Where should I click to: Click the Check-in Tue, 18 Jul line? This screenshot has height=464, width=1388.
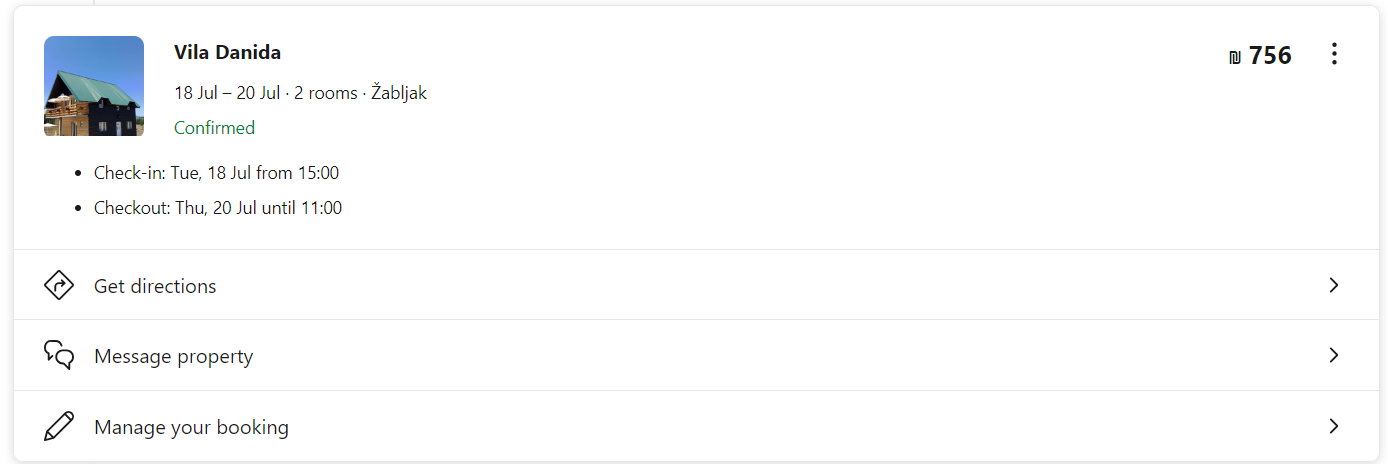(x=216, y=173)
